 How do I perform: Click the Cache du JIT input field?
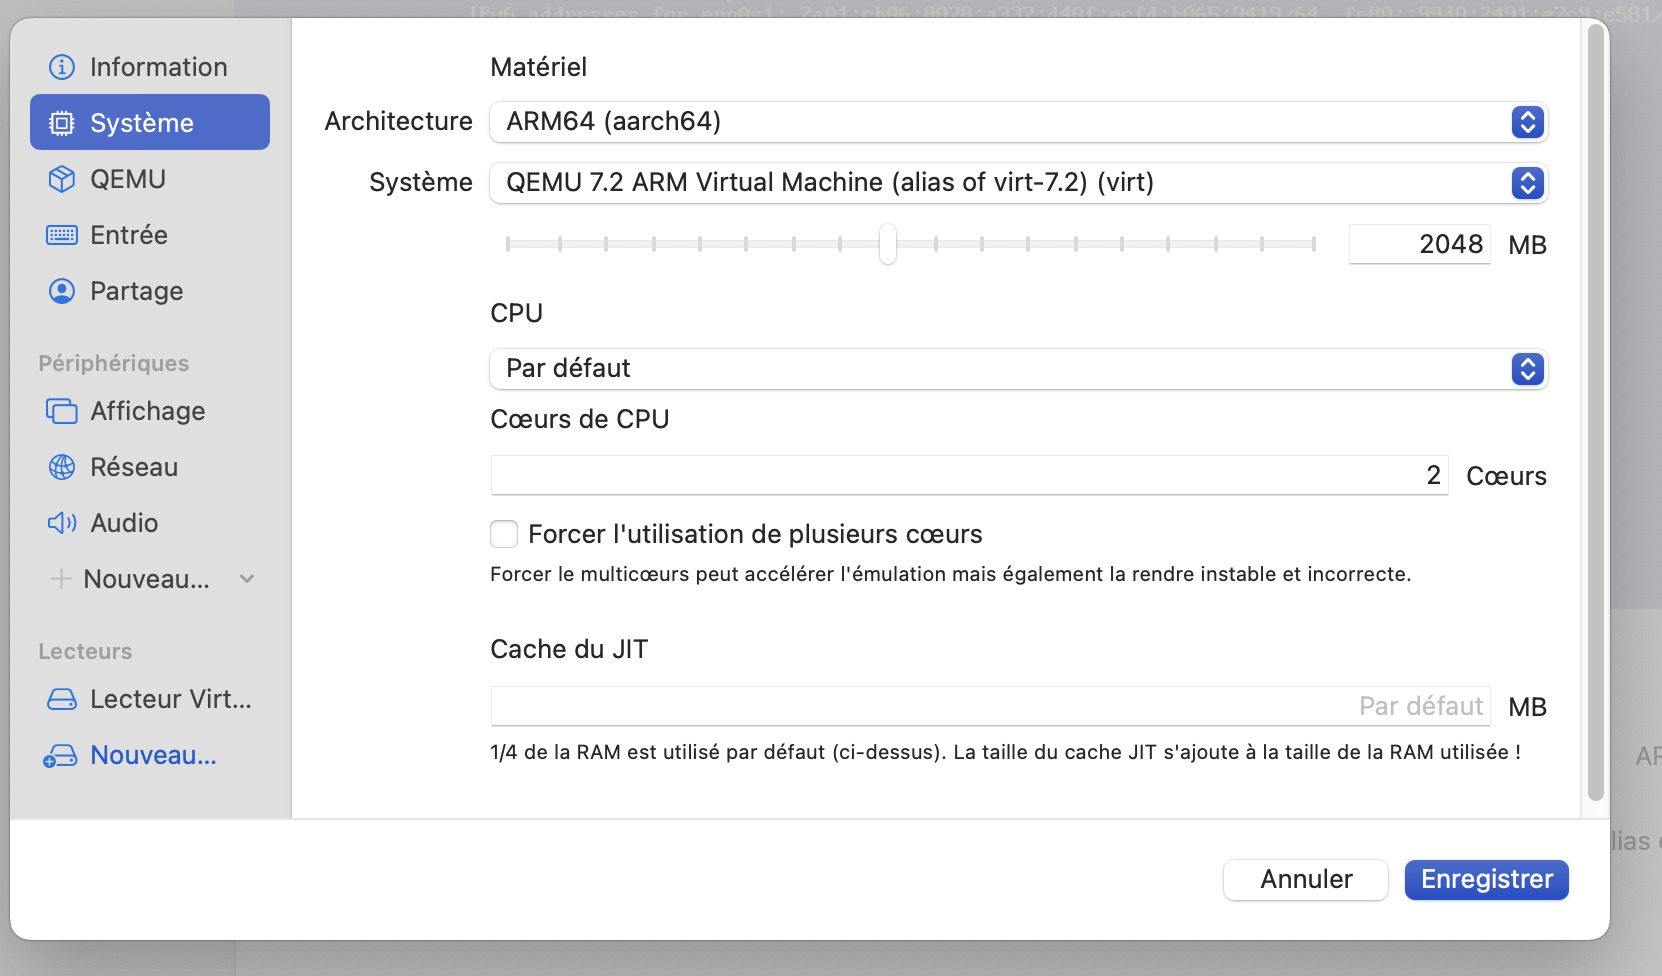pyautogui.click(x=990, y=707)
